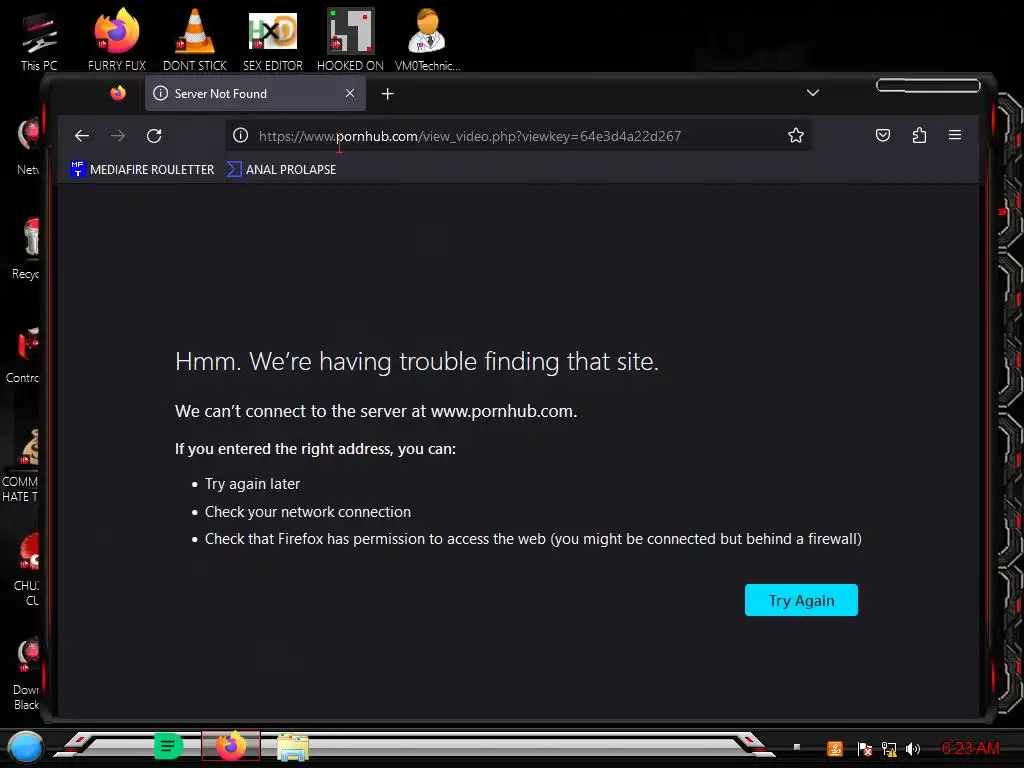
Task: Click the network status tray icon
Action: point(889,749)
